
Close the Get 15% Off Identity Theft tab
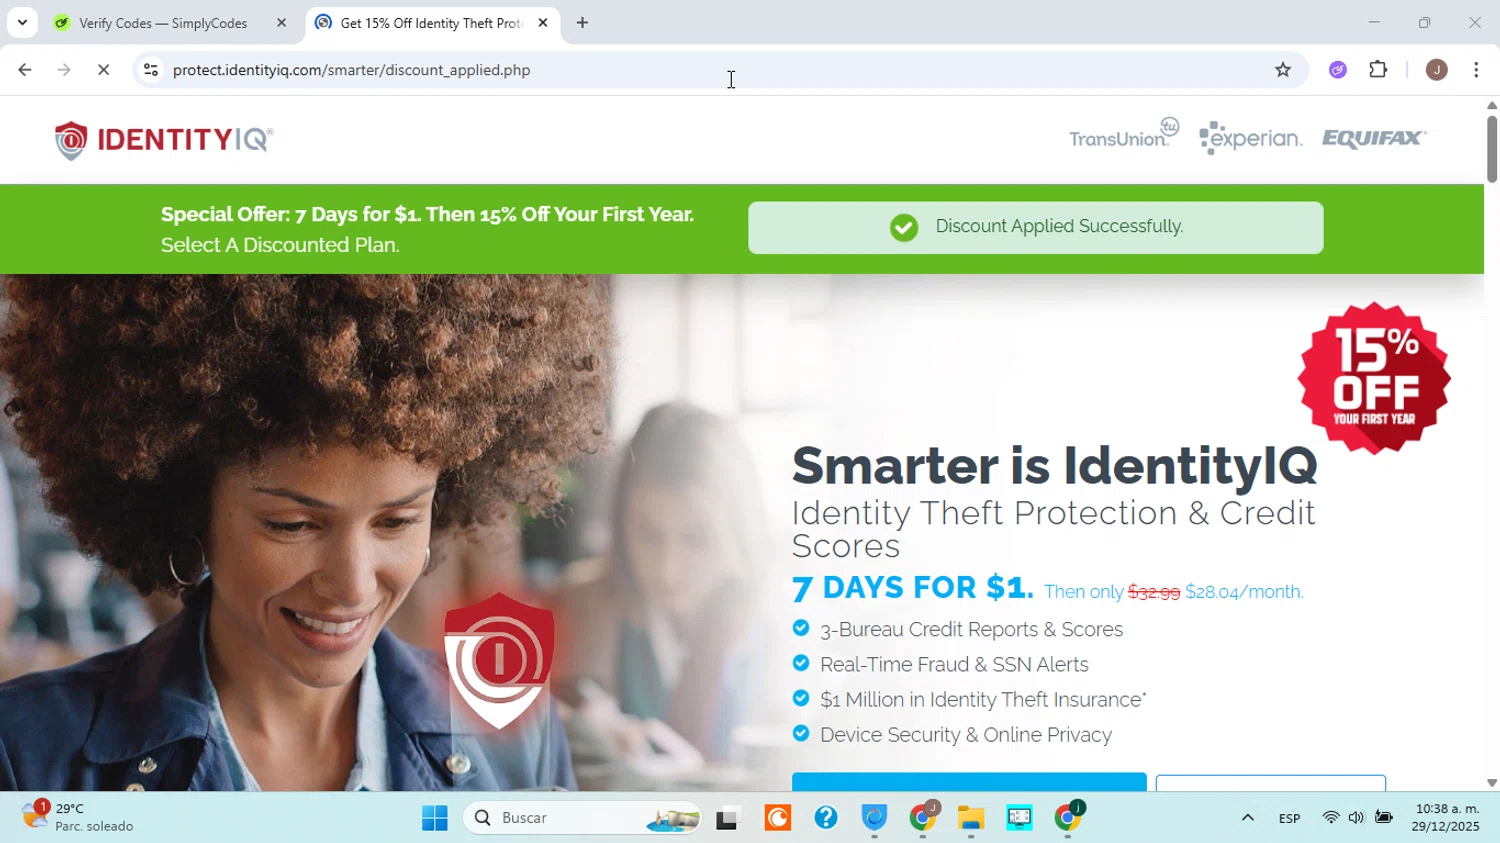[x=543, y=23]
